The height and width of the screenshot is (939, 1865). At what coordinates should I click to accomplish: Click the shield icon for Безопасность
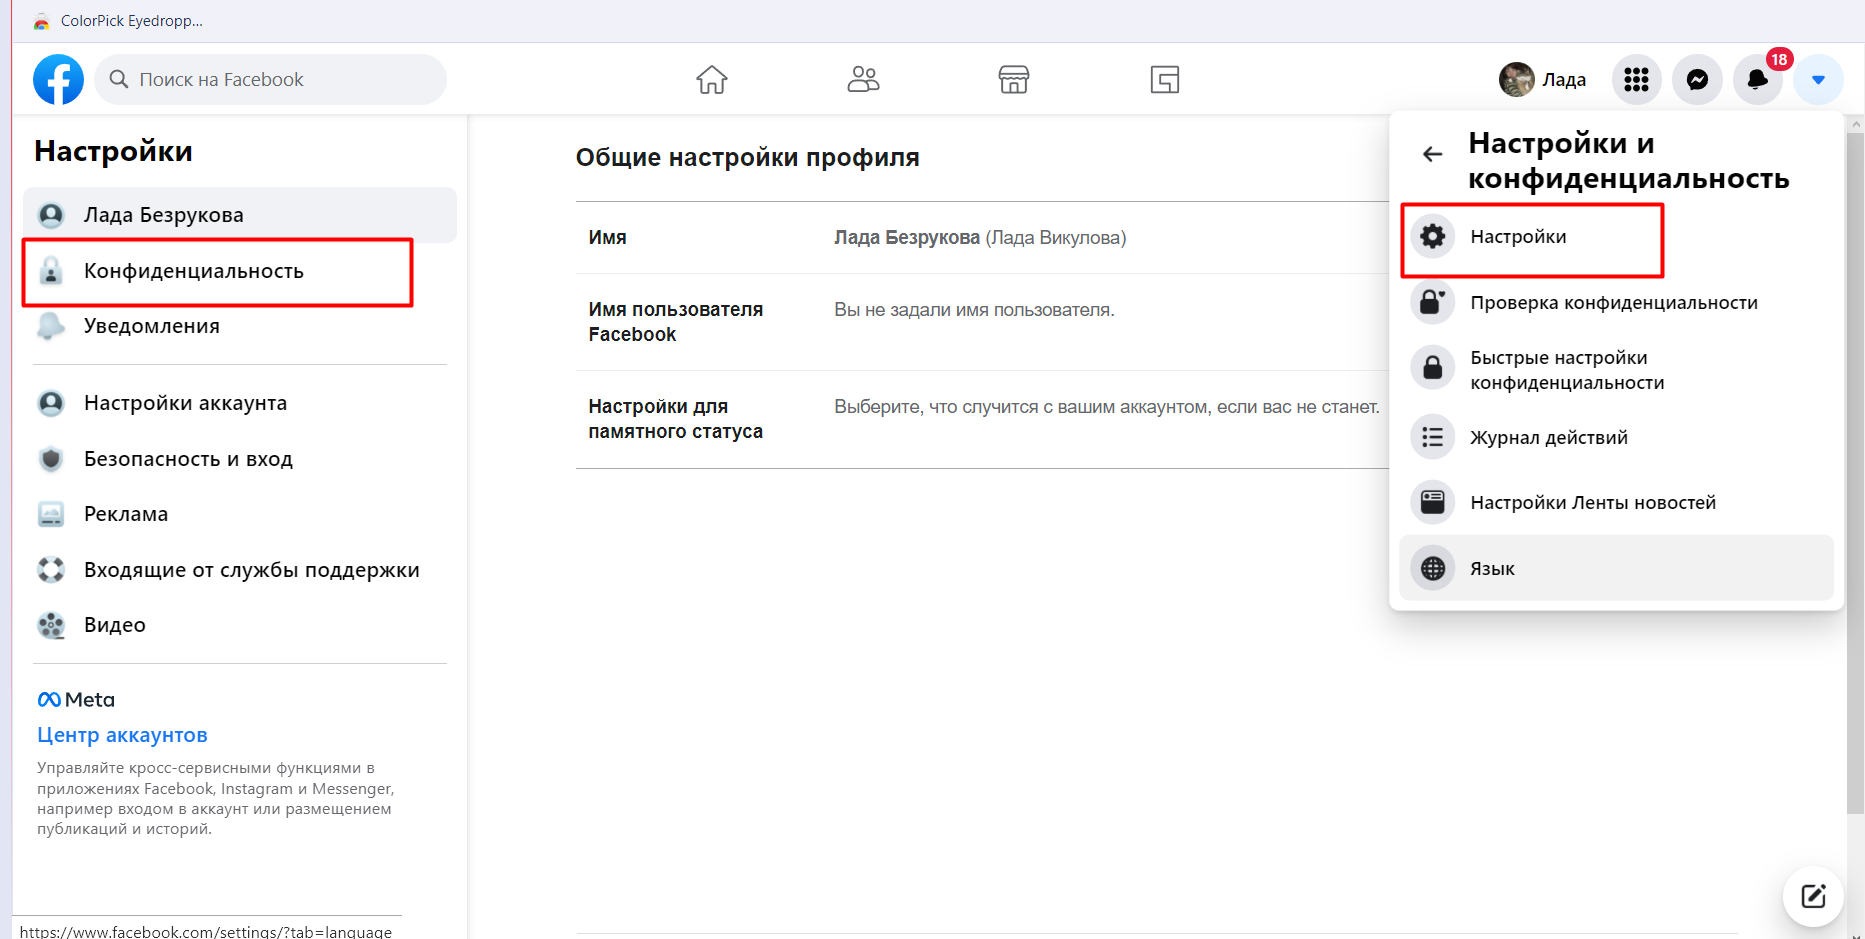[51, 459]
